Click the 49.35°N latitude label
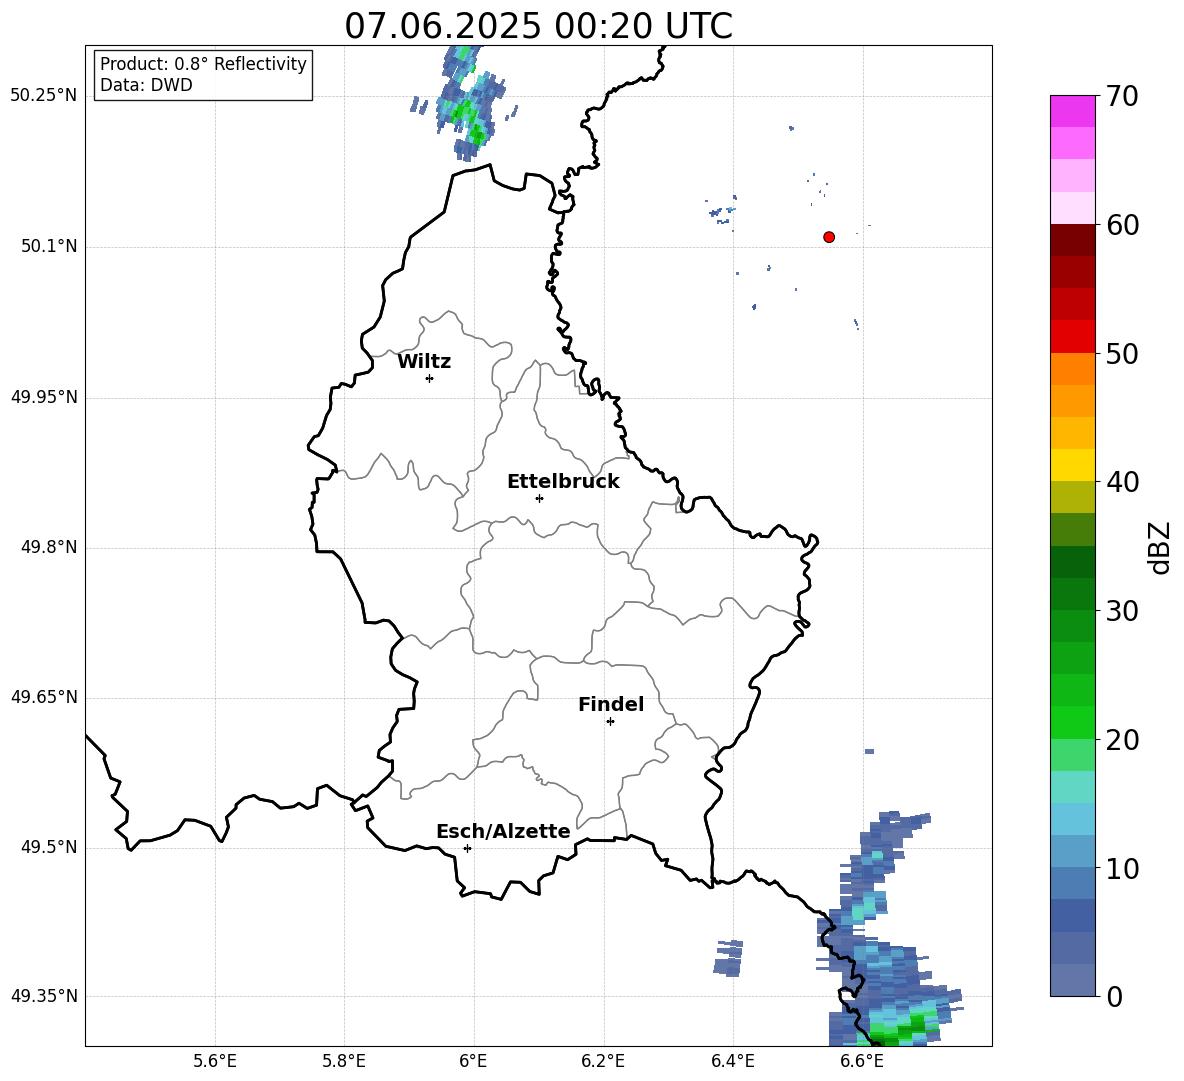Screen dimensions: 1184x1081 (x=44, y=996)
